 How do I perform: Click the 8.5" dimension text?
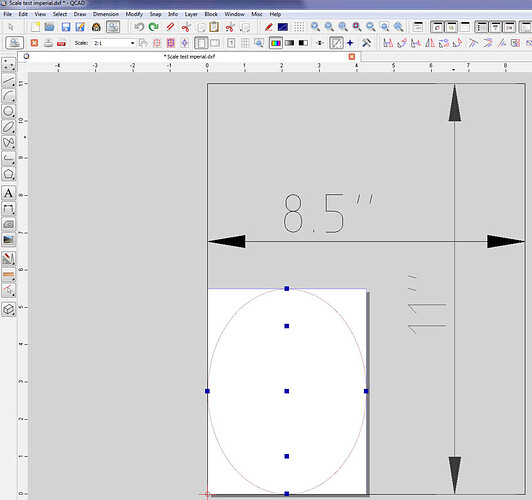click(328, 213)
